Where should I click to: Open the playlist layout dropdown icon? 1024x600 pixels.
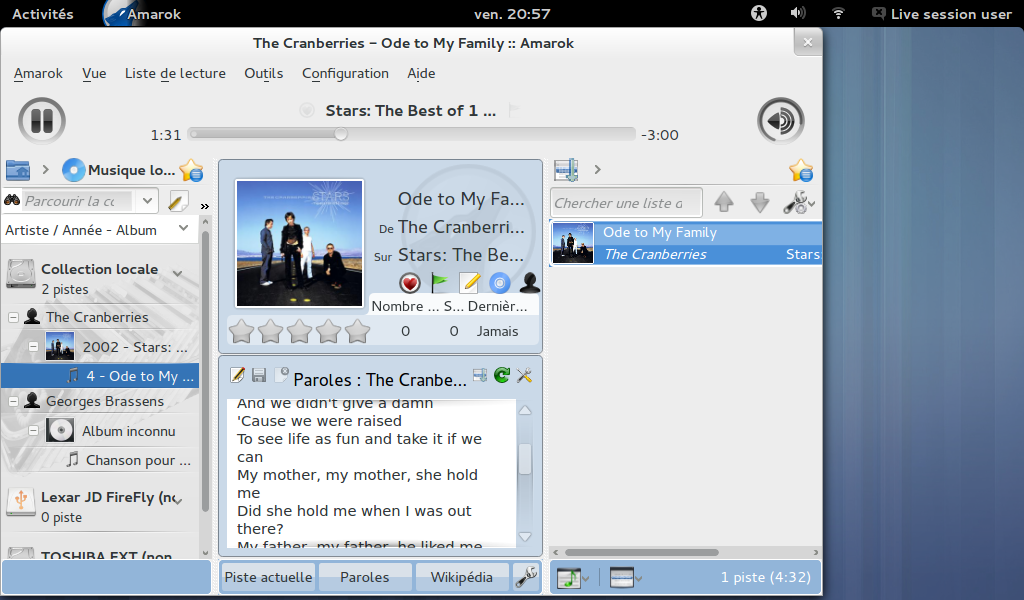(x=625, y=578)
